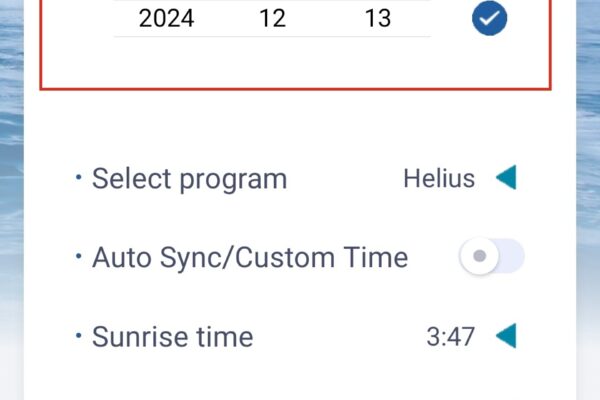Click the Select program row label

[189, 179]
